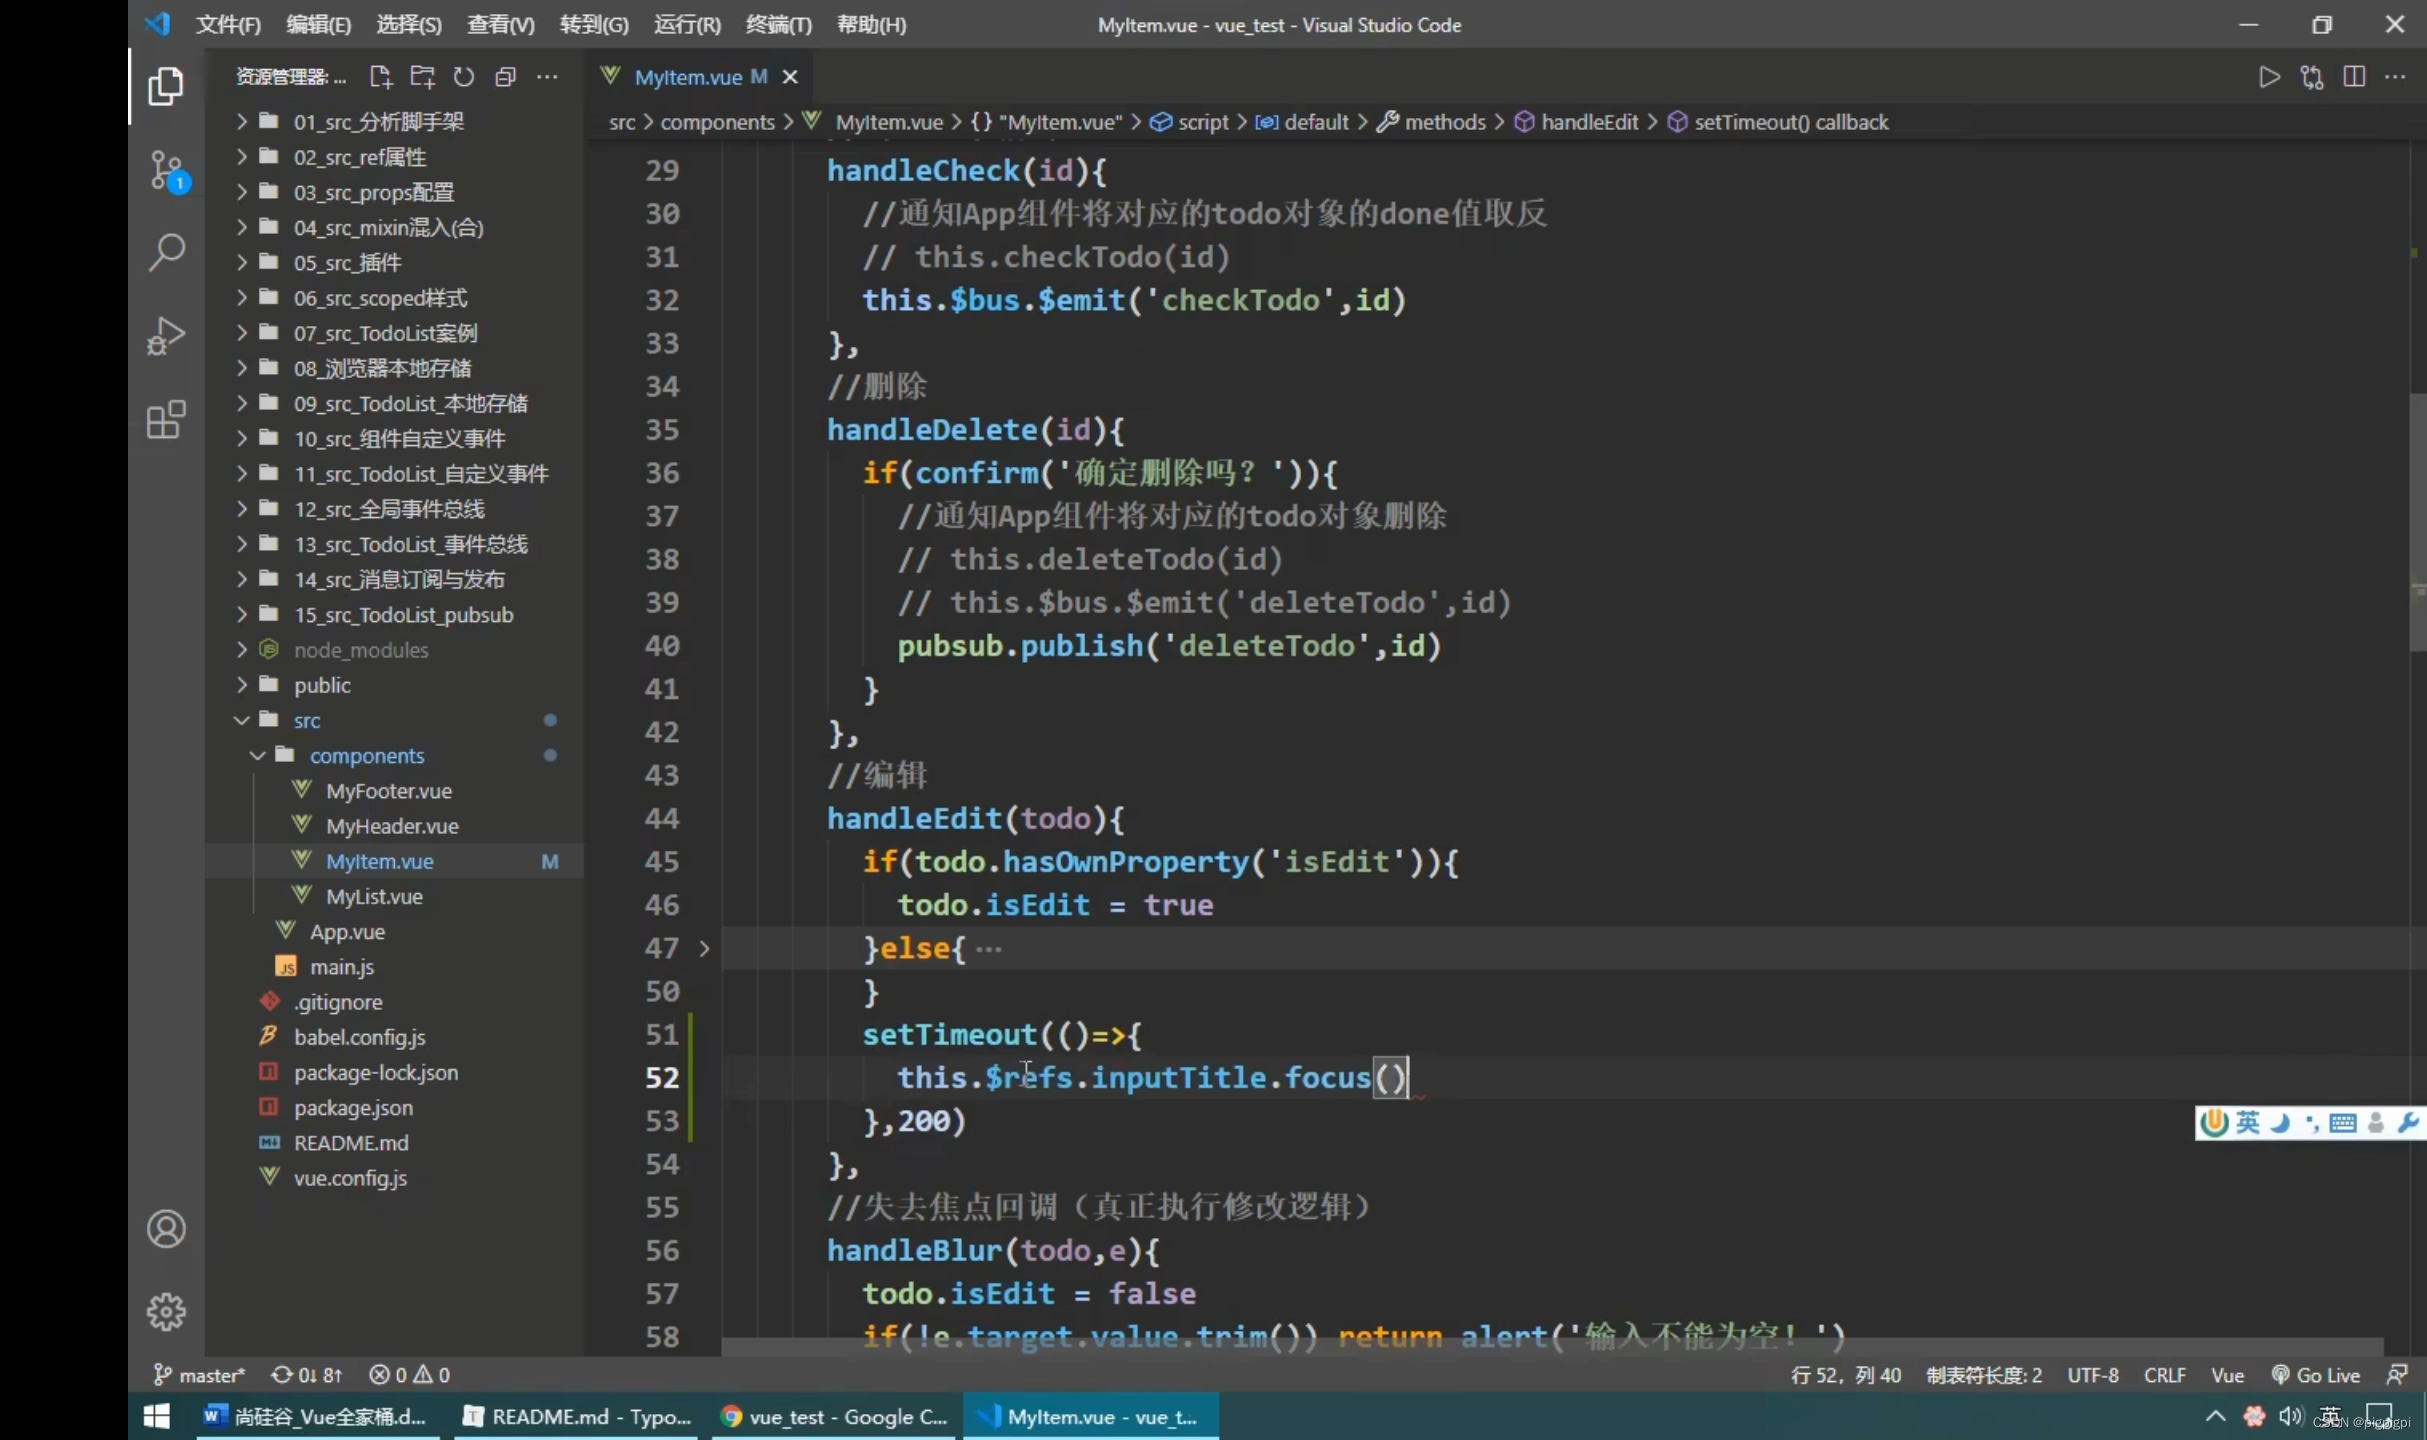Screen dimensions: 2427x1440
Task: Open the Extensions view
Action: pos(166,419)
